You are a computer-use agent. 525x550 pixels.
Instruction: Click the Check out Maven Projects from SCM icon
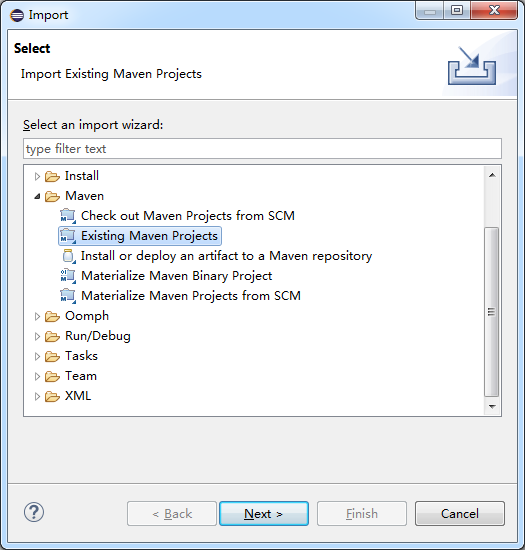click(68, 216)
